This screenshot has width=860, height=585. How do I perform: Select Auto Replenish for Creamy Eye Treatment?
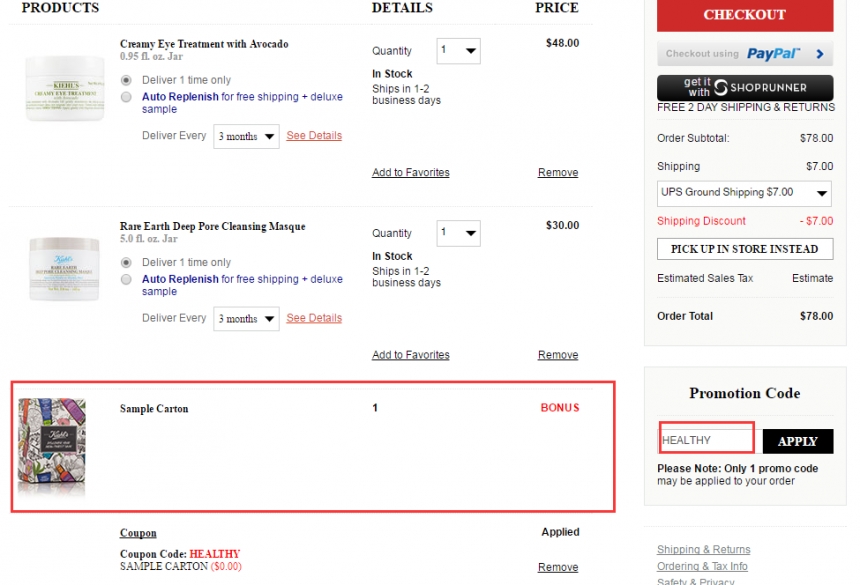(x=126, y=97)
